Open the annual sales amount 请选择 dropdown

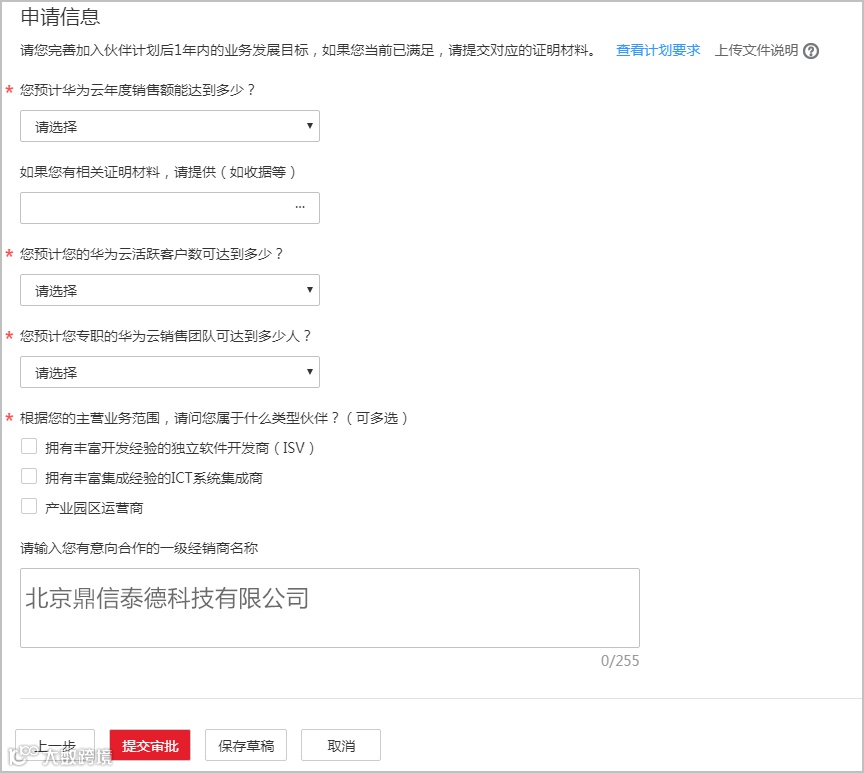(170, 126)
